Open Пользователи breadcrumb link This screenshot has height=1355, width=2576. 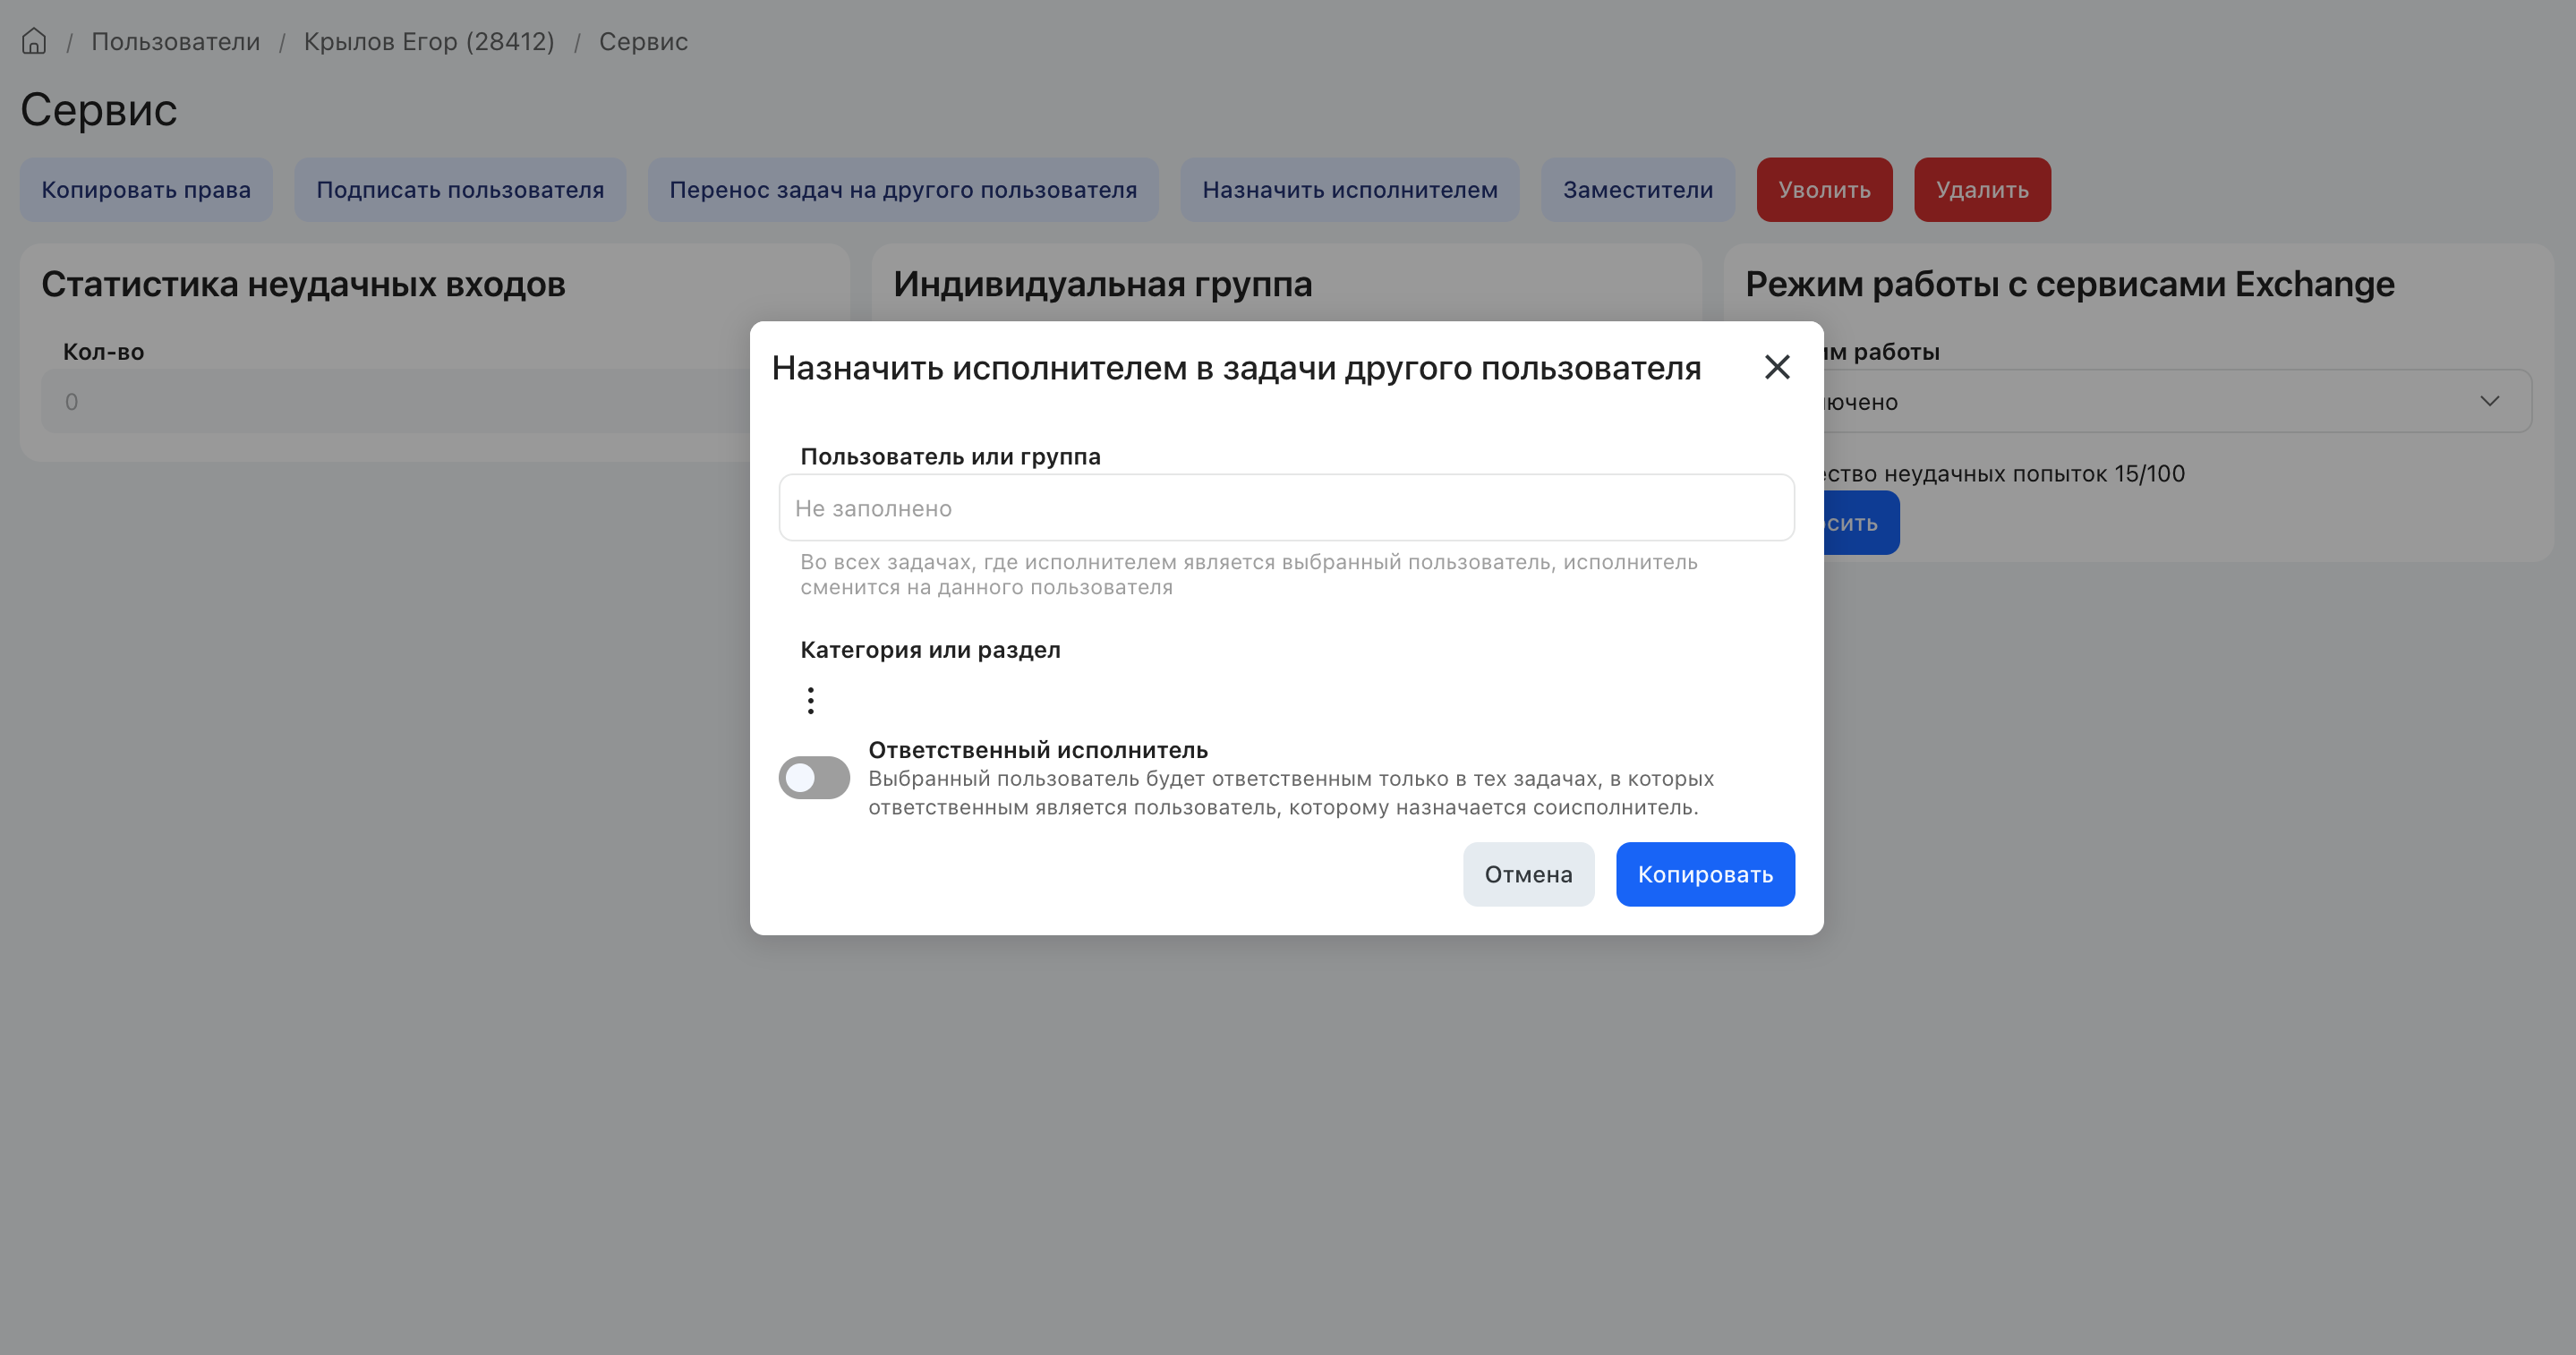tap(176, 41)
